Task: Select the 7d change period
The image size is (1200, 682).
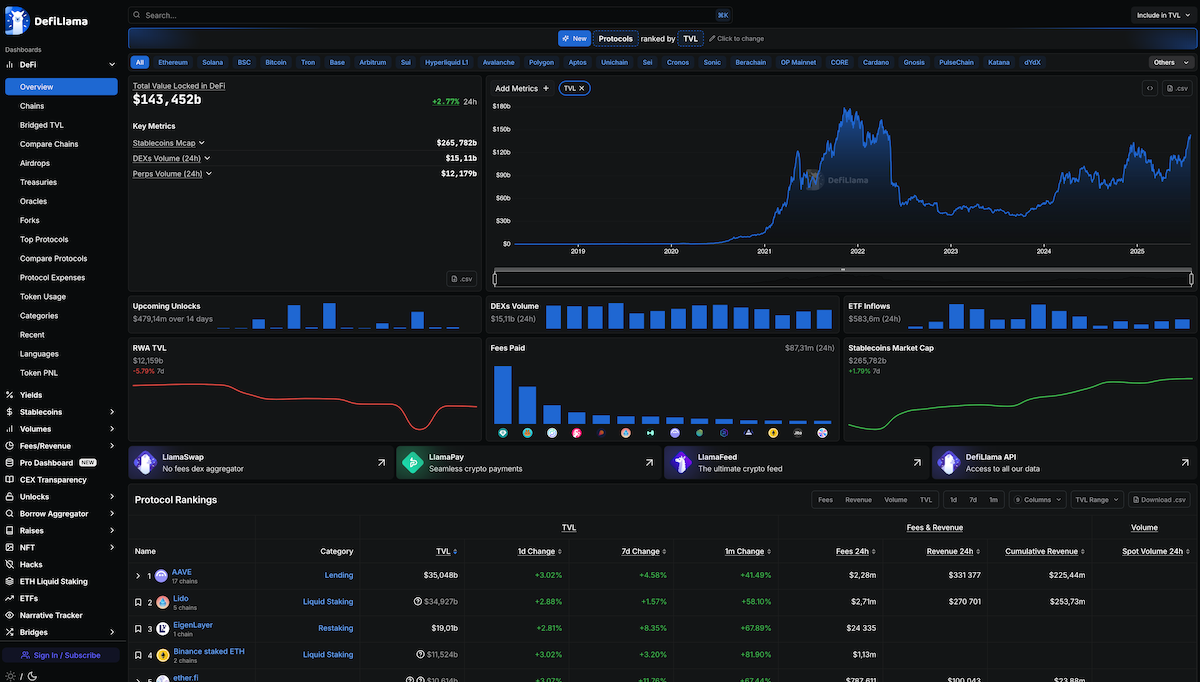Action: [x=973, y=499]
